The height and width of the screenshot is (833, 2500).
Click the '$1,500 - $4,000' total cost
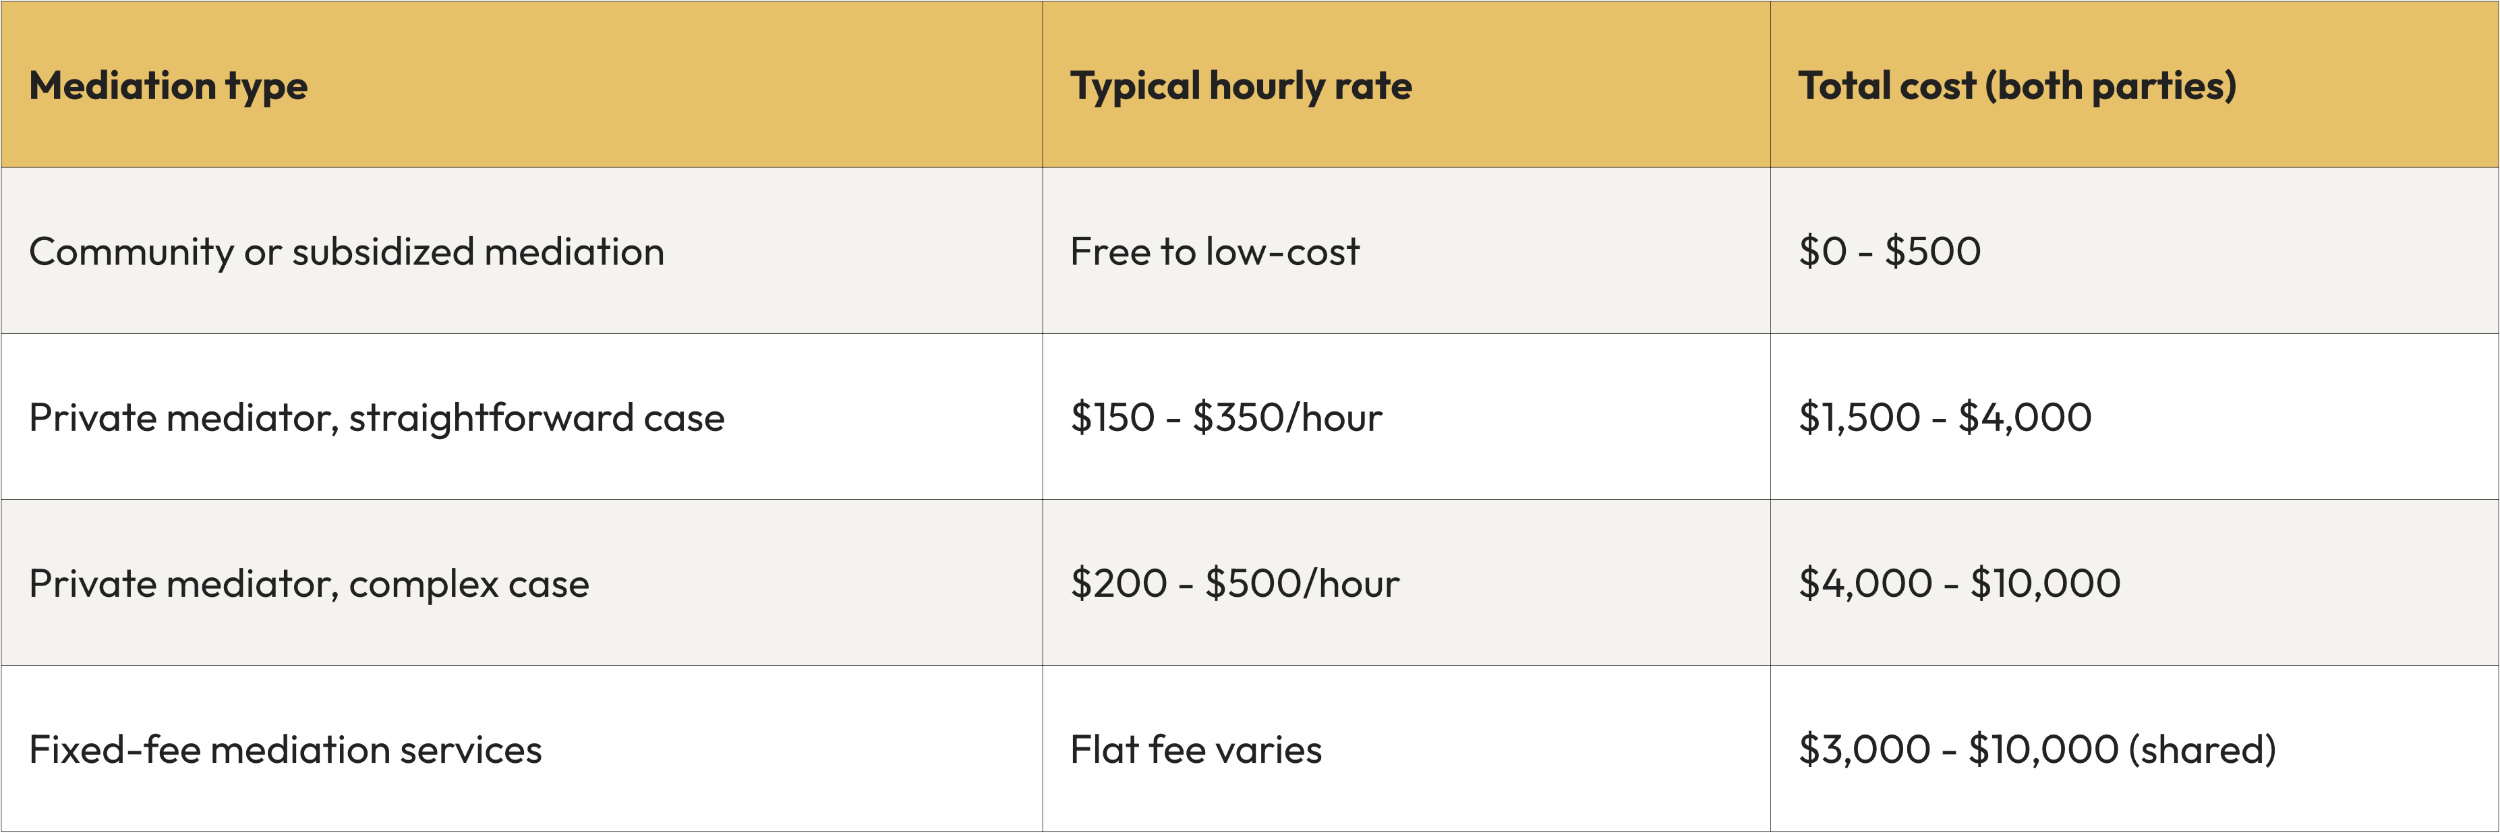[1944, 418]
